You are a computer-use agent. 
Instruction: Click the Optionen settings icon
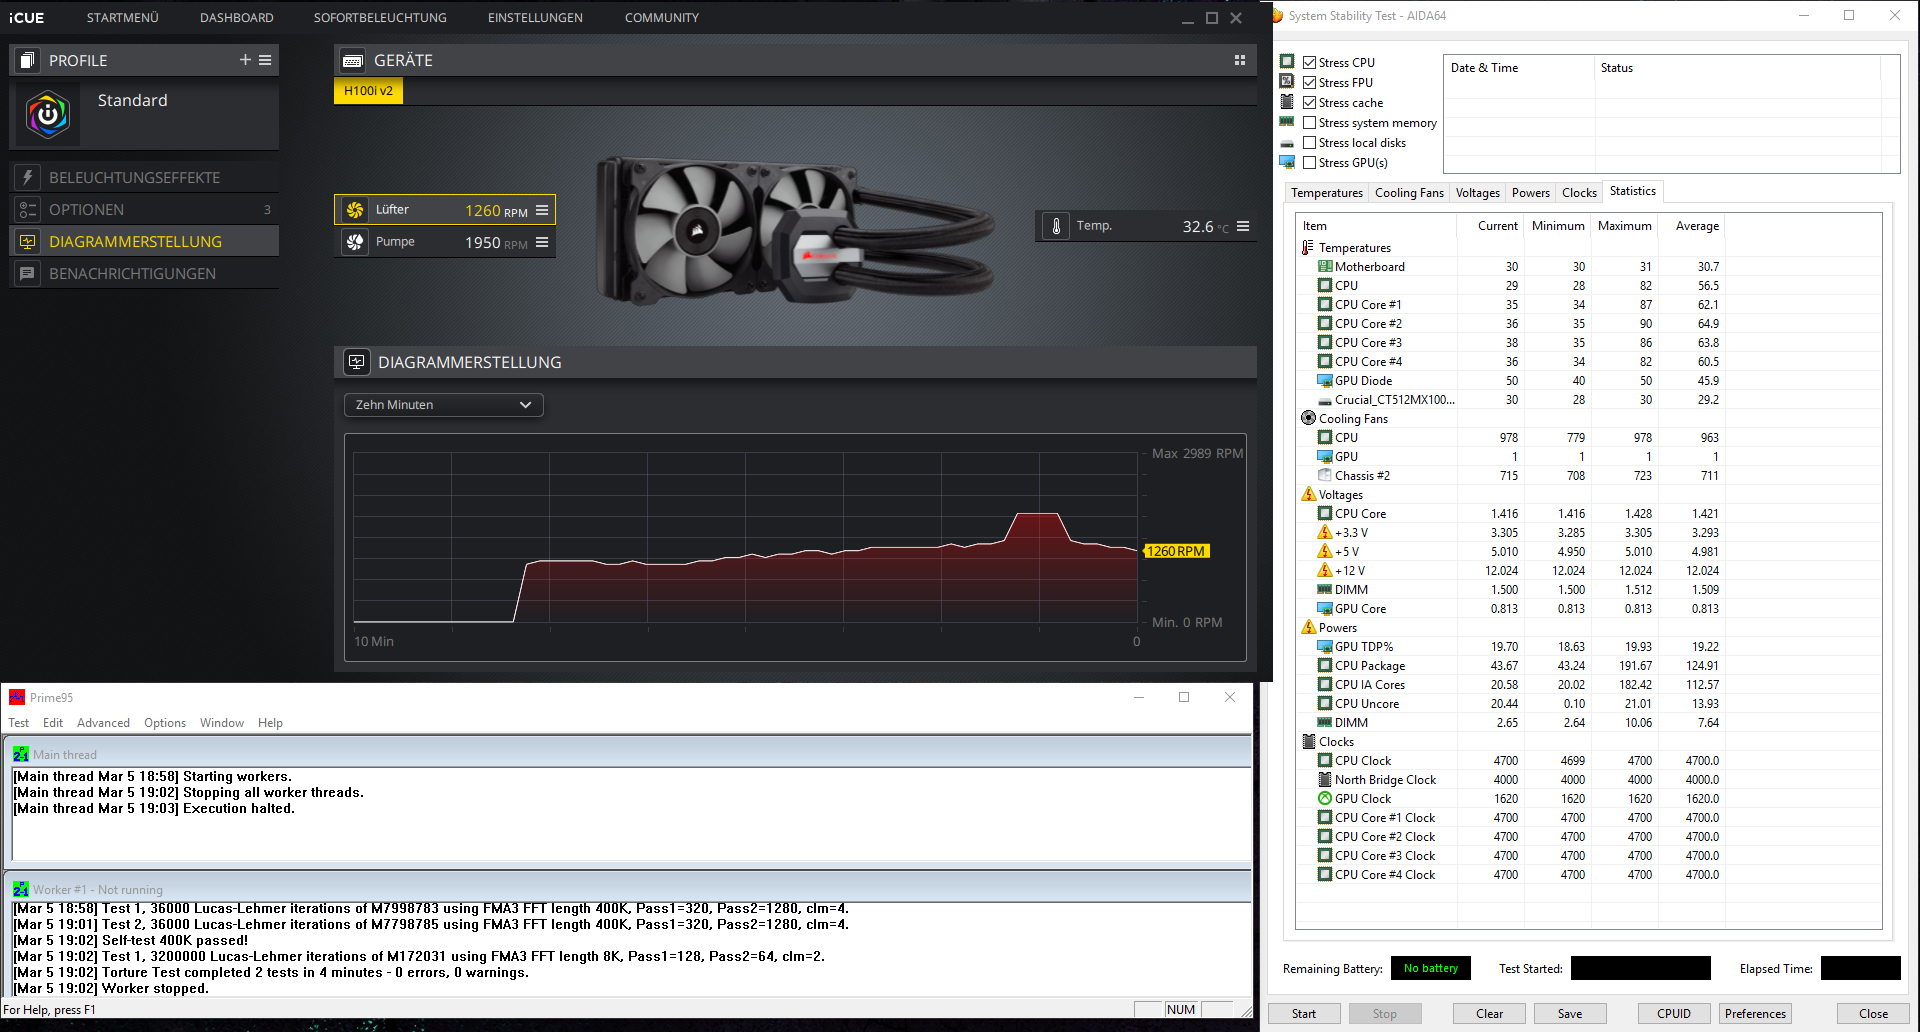[x=27, y=209]
